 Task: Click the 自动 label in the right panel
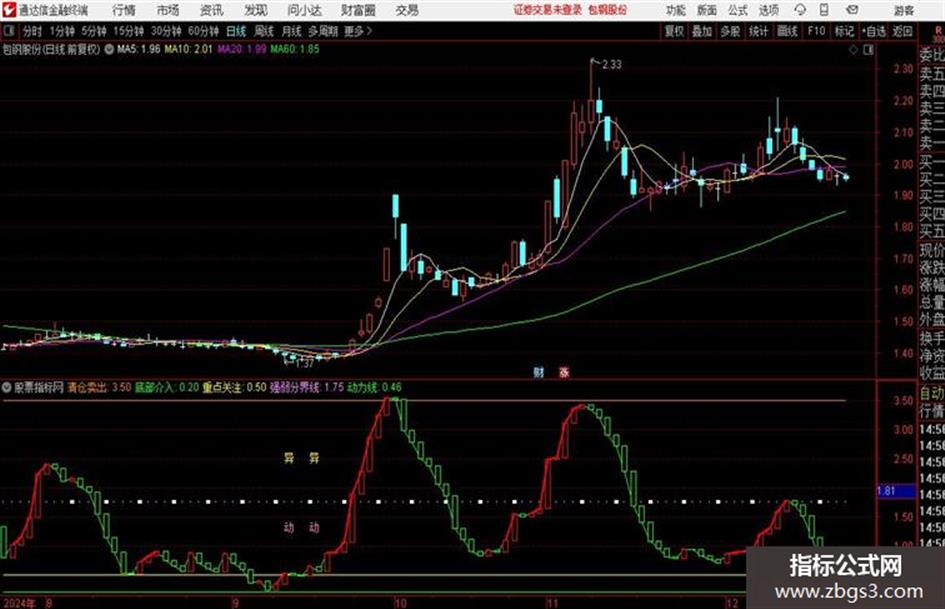[x=932, y=394]
